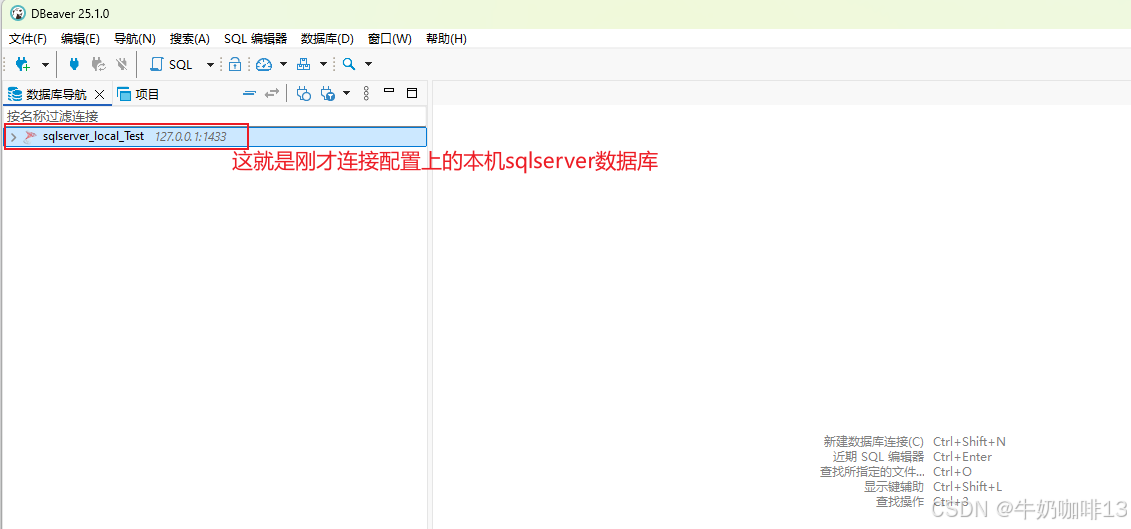The image size is (1131, 529).
Task: Click the transaction lock icon
Action: tap(234, 64)
